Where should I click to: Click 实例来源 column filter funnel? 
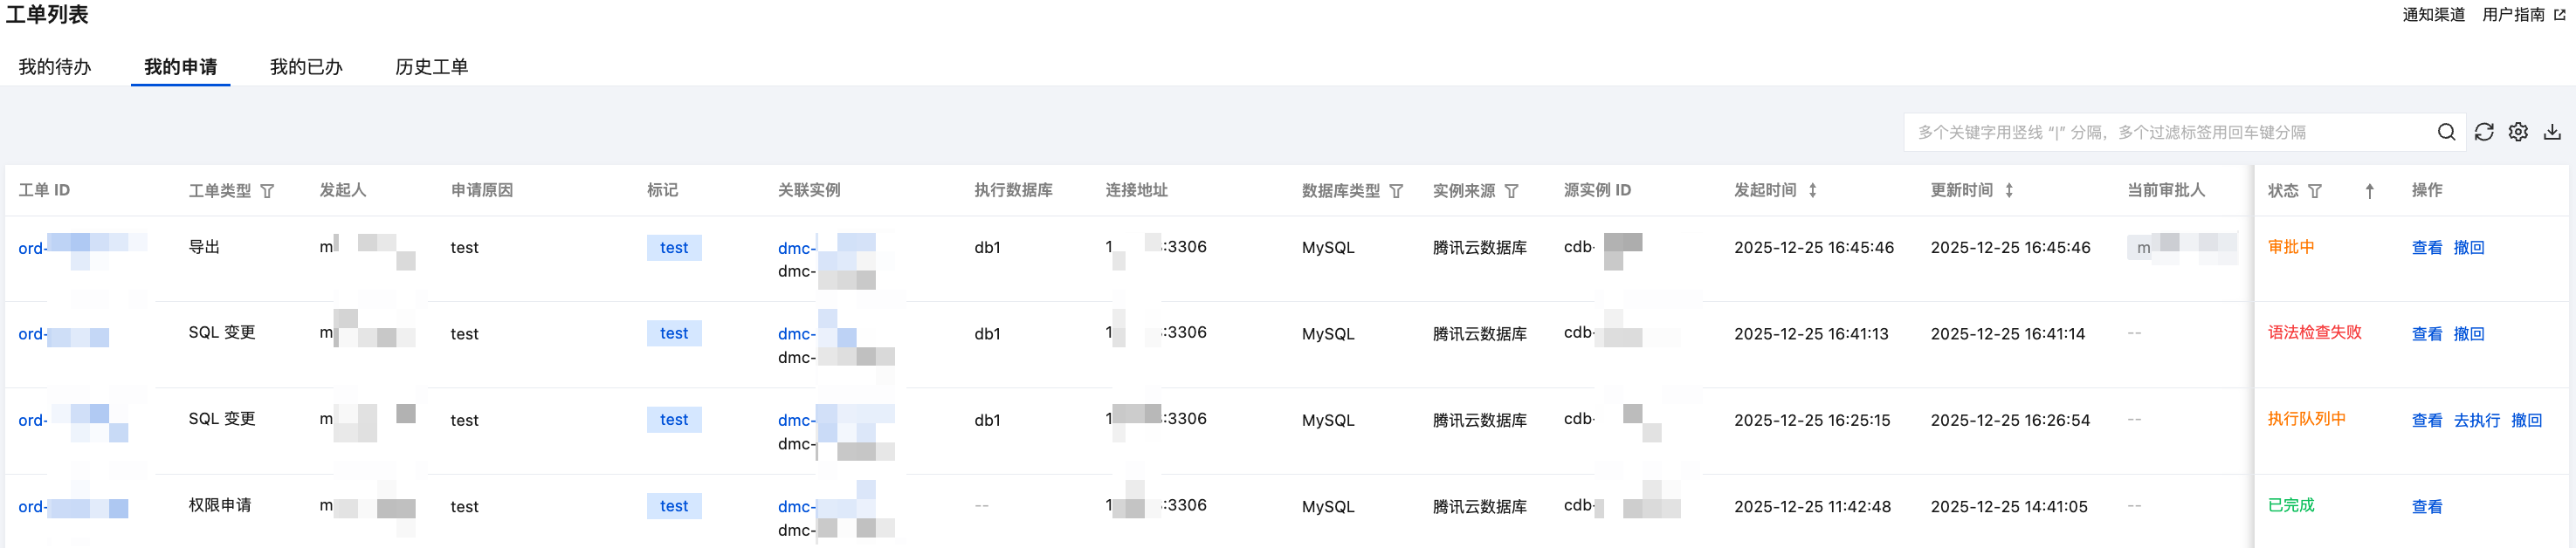(x=1511, y=191)
